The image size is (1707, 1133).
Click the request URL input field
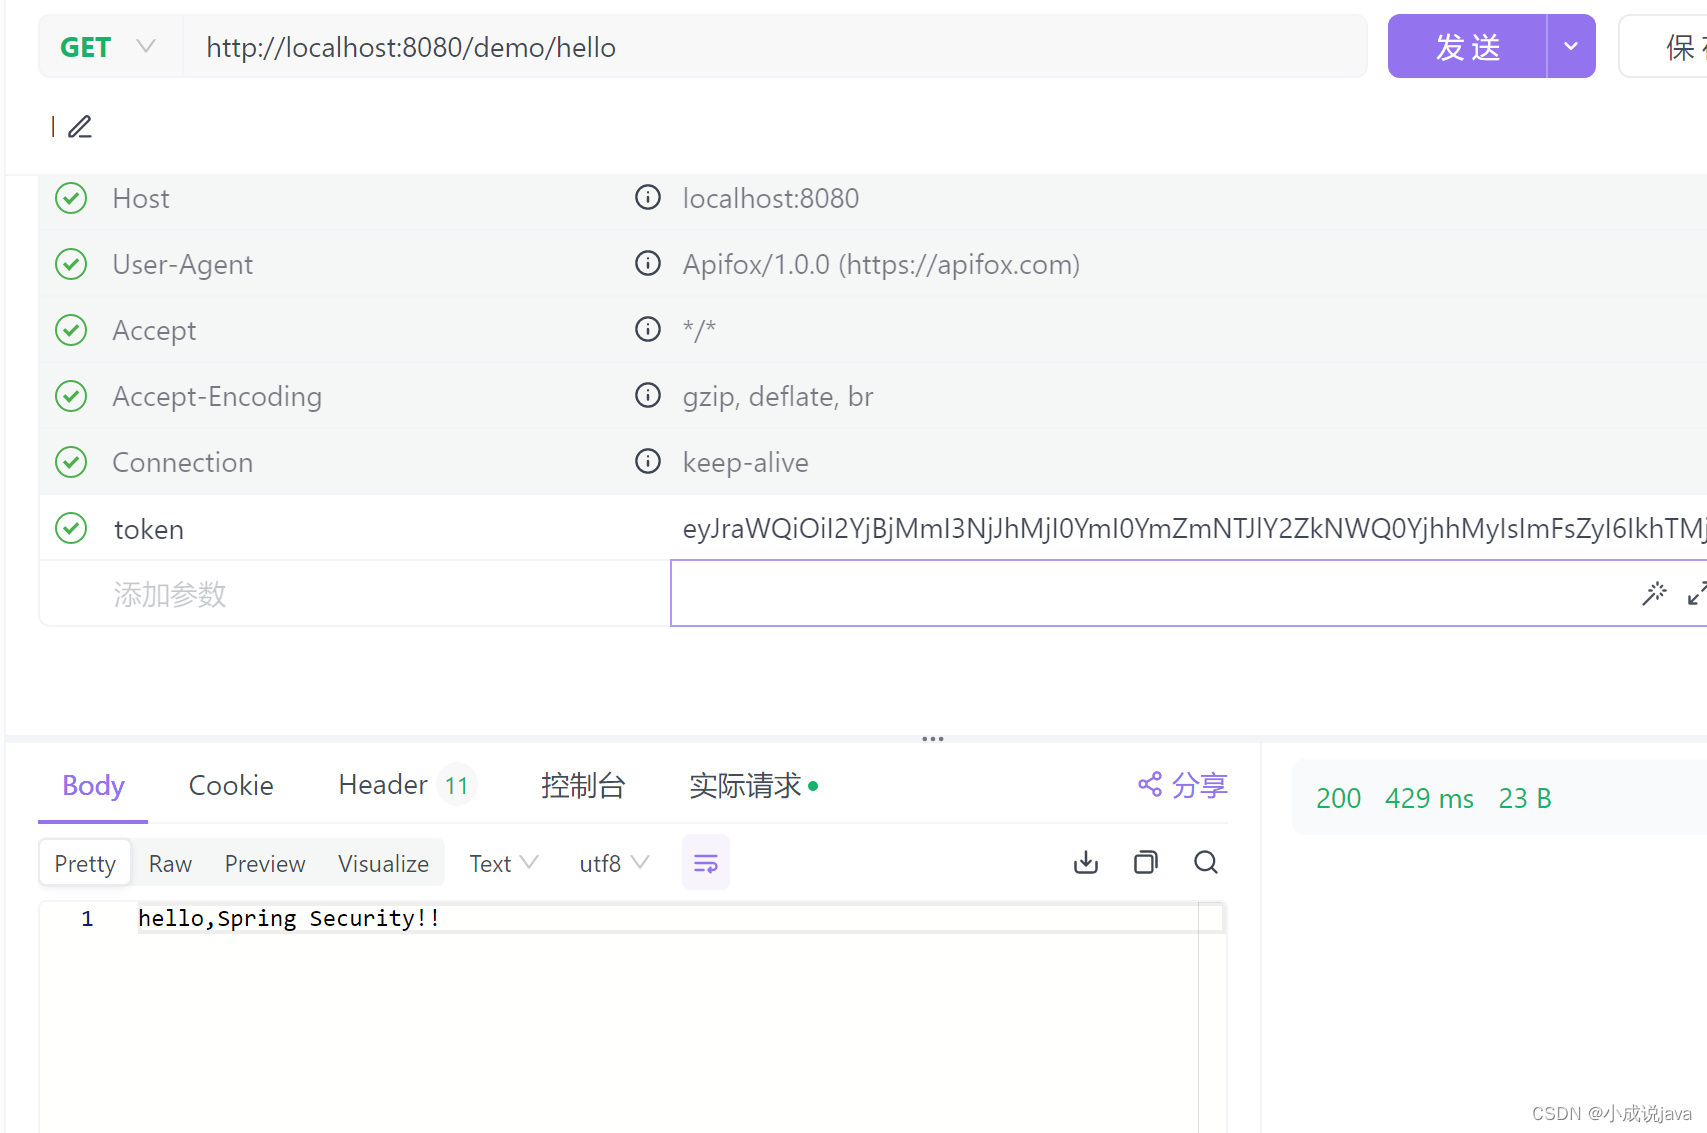[774, 47]
